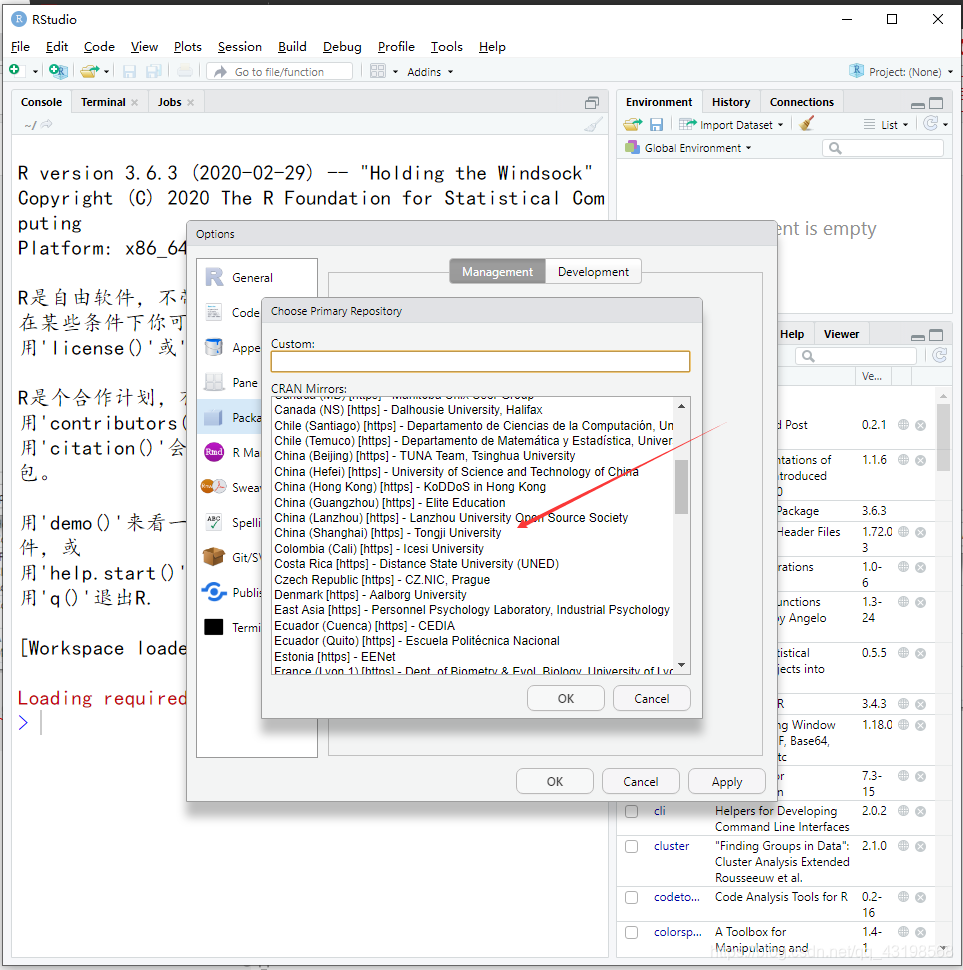Open the workspace panes dropdown arrow
The image size is (963, 970).
(395, 72)
